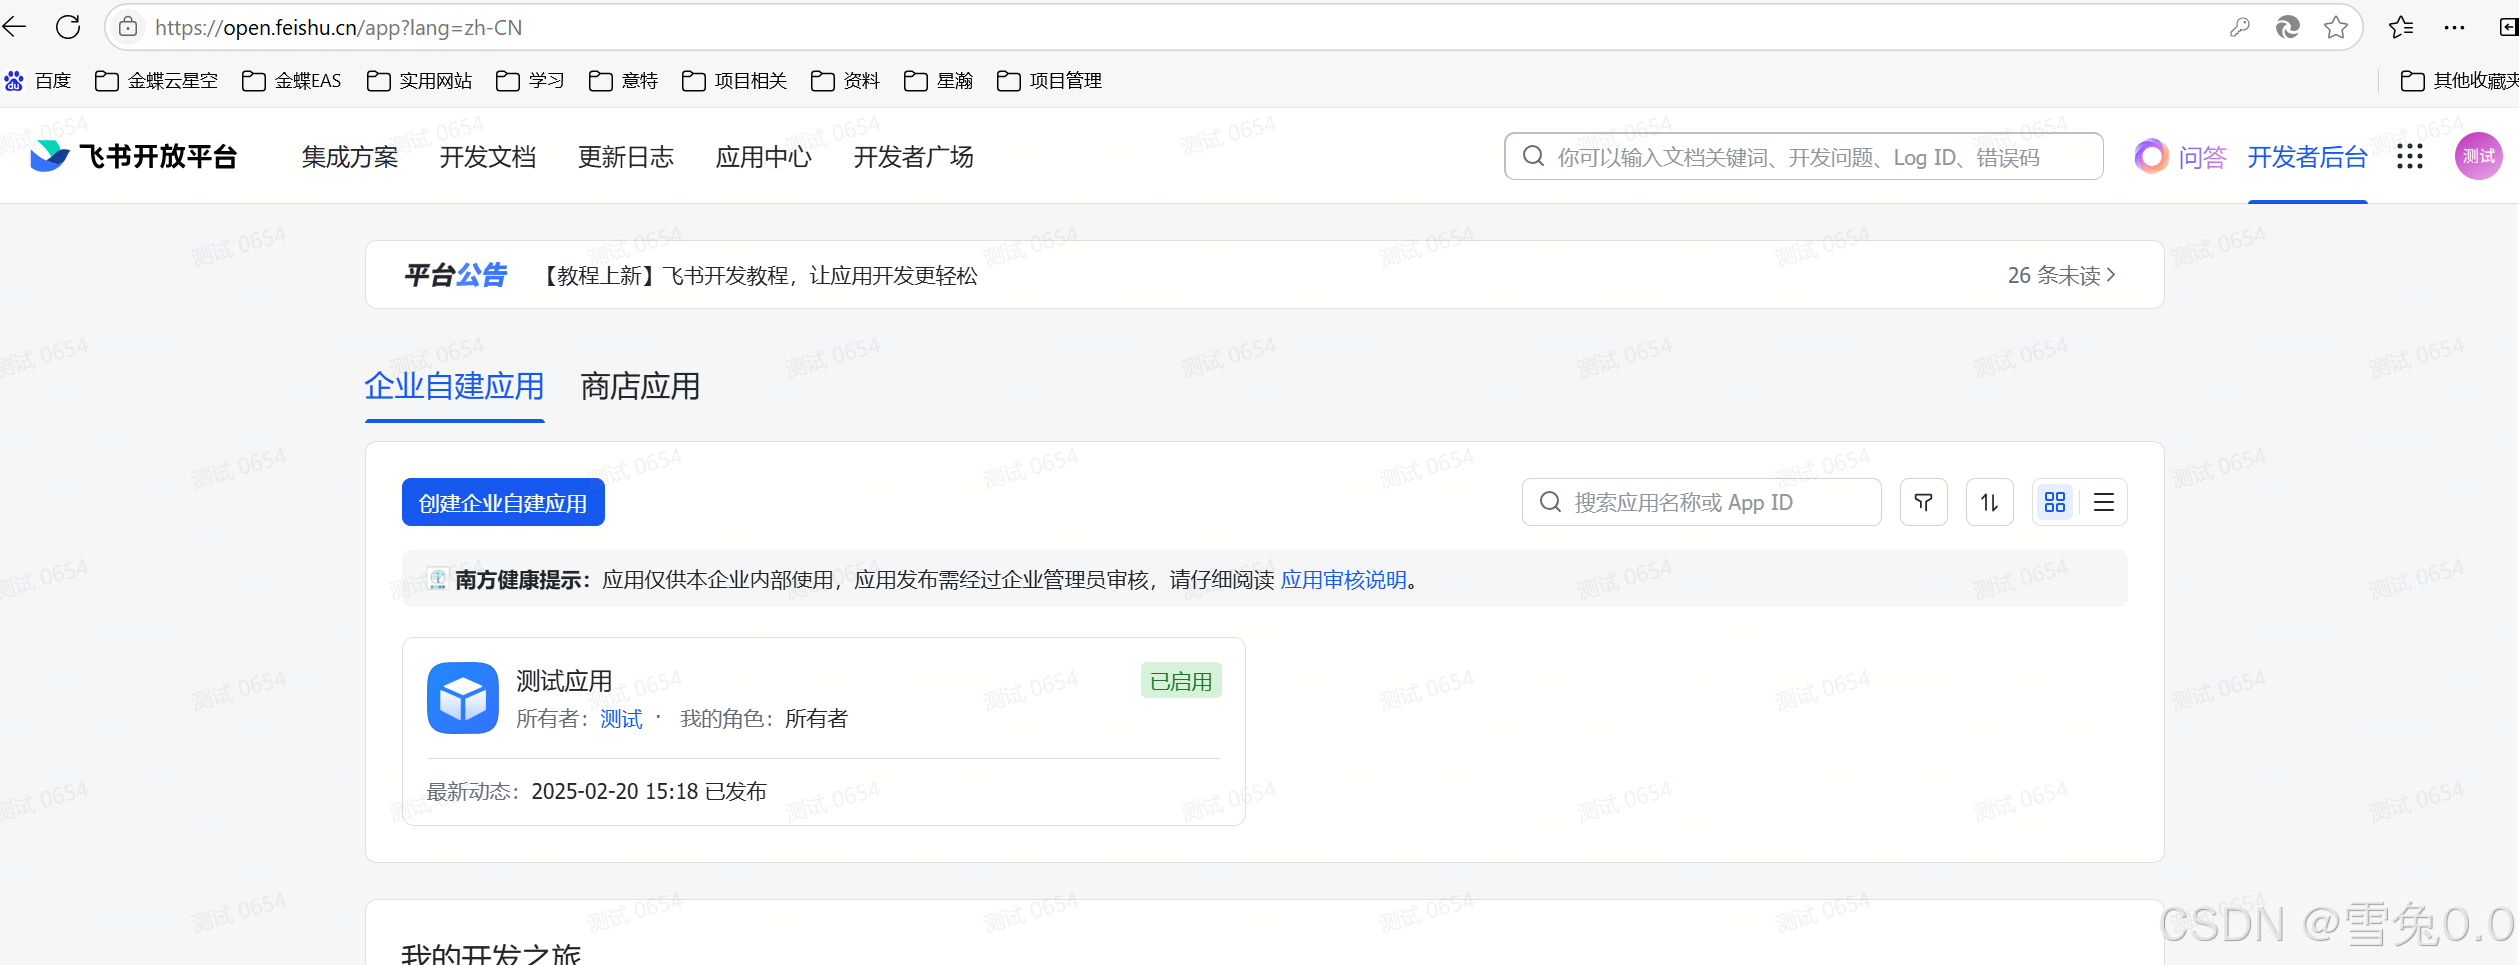Open the browser three-dot settings menu
The height and width of the screenshot is (965, 2519).
(x=2454, y=28)
